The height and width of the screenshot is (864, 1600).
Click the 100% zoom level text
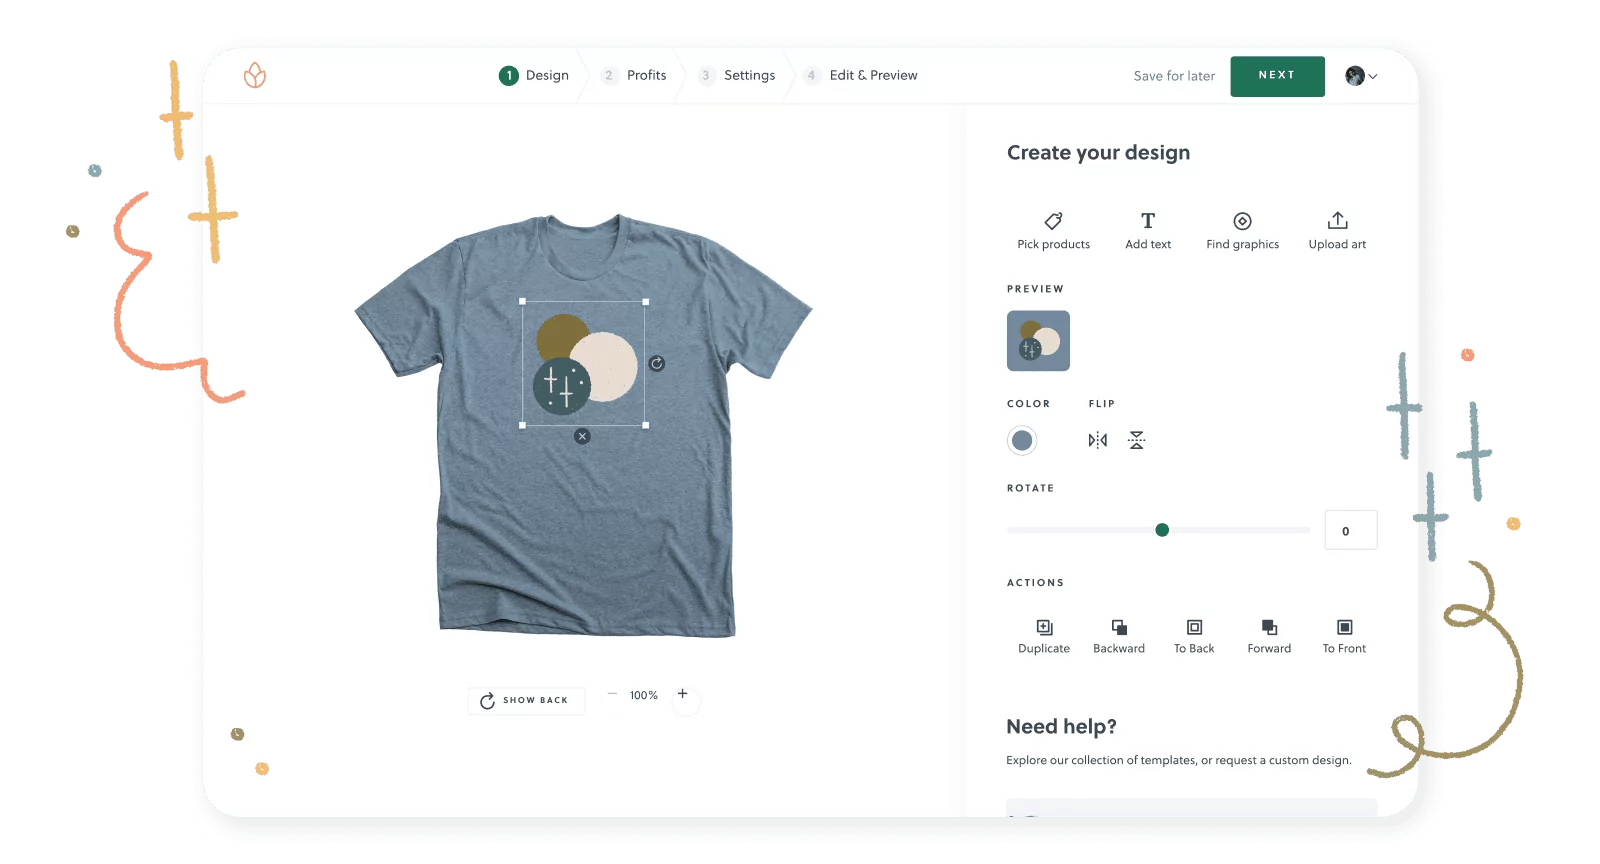644,695
